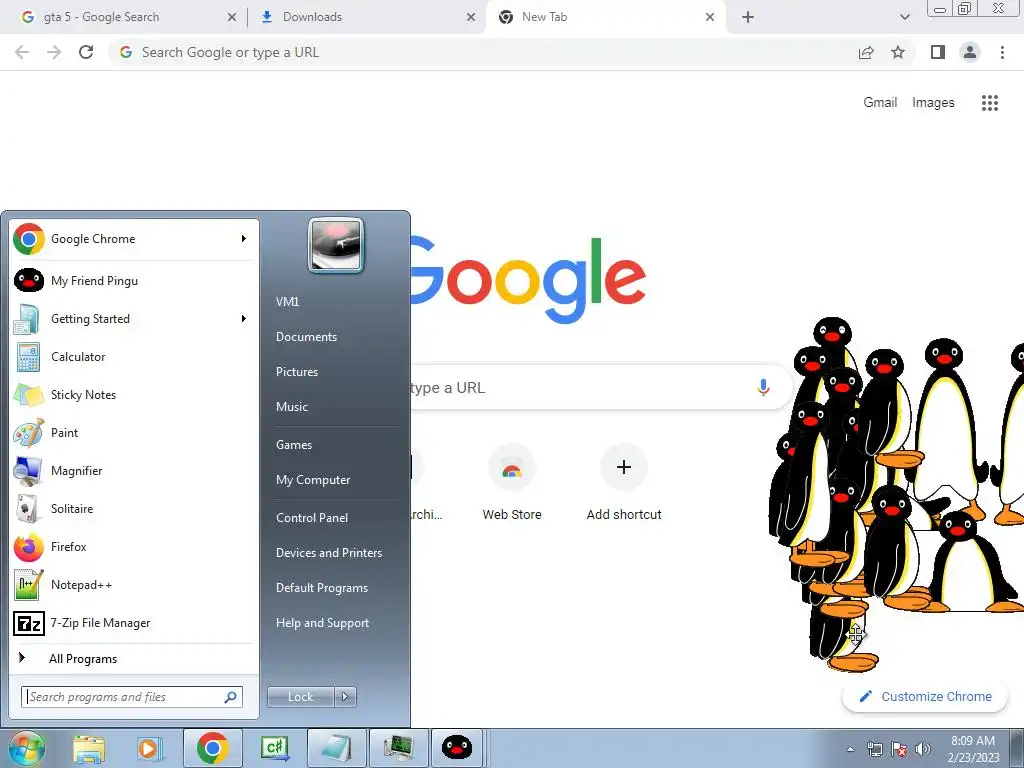
Task: Open shutdown options arrow beside Lock
Action: pos(345,697)
